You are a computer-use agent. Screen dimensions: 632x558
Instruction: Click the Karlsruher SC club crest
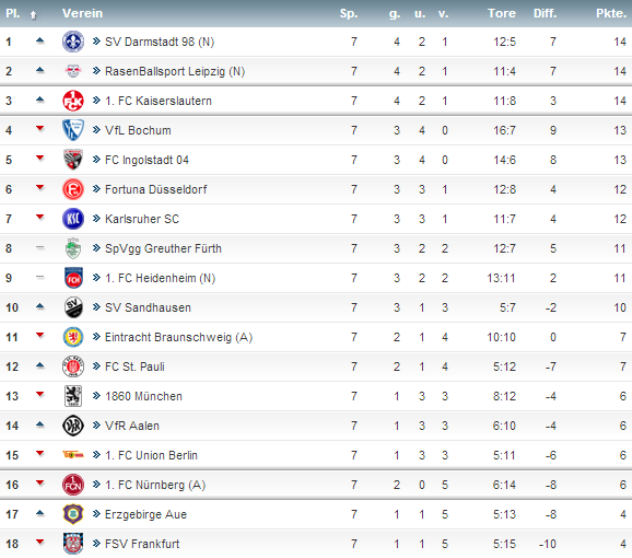(x=72, y=219)
